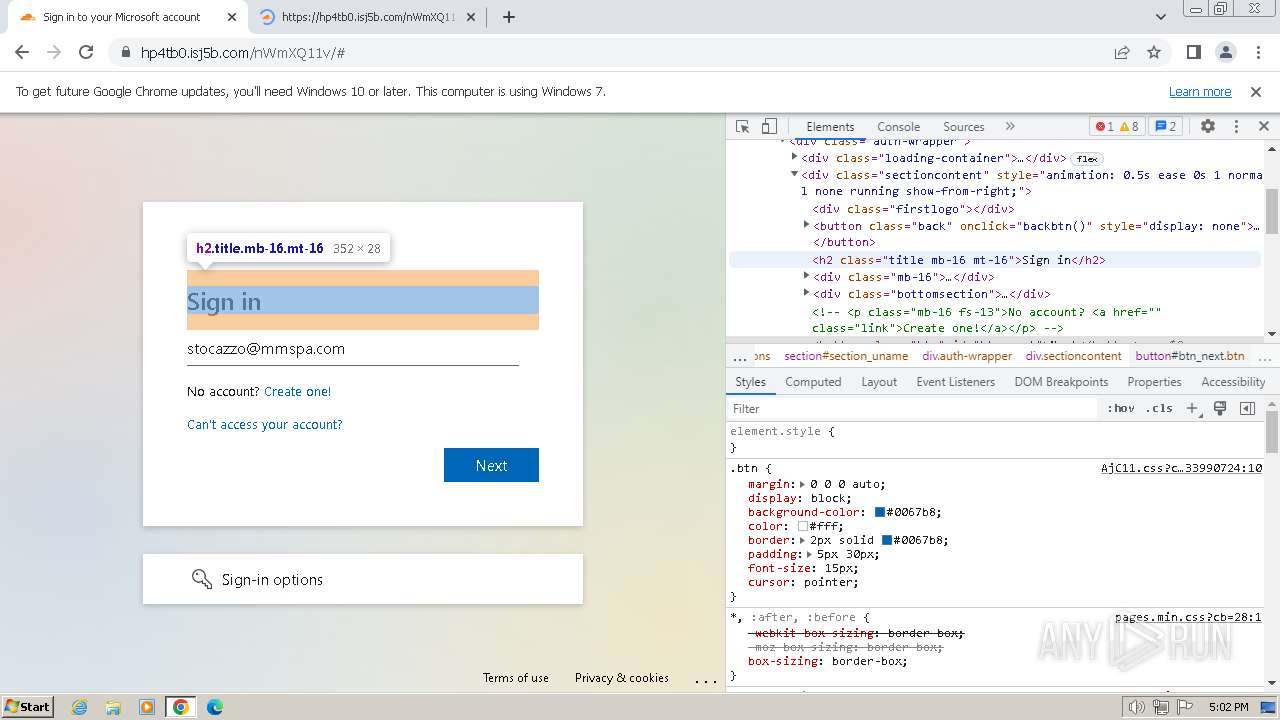Dismiss the Chrome update notification bar

point(1256,92)
